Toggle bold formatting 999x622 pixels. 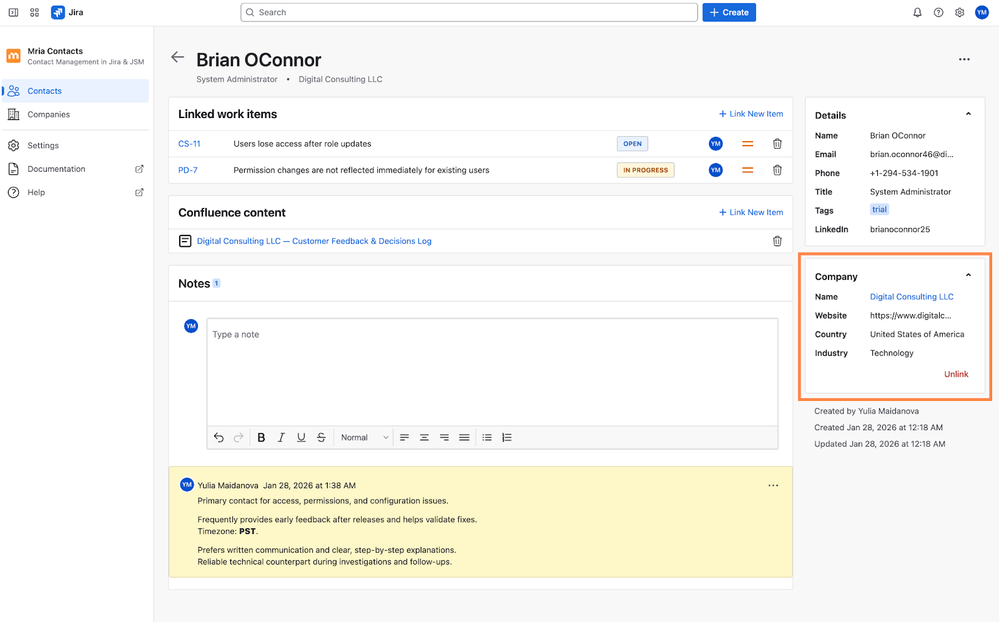point(261,437)
